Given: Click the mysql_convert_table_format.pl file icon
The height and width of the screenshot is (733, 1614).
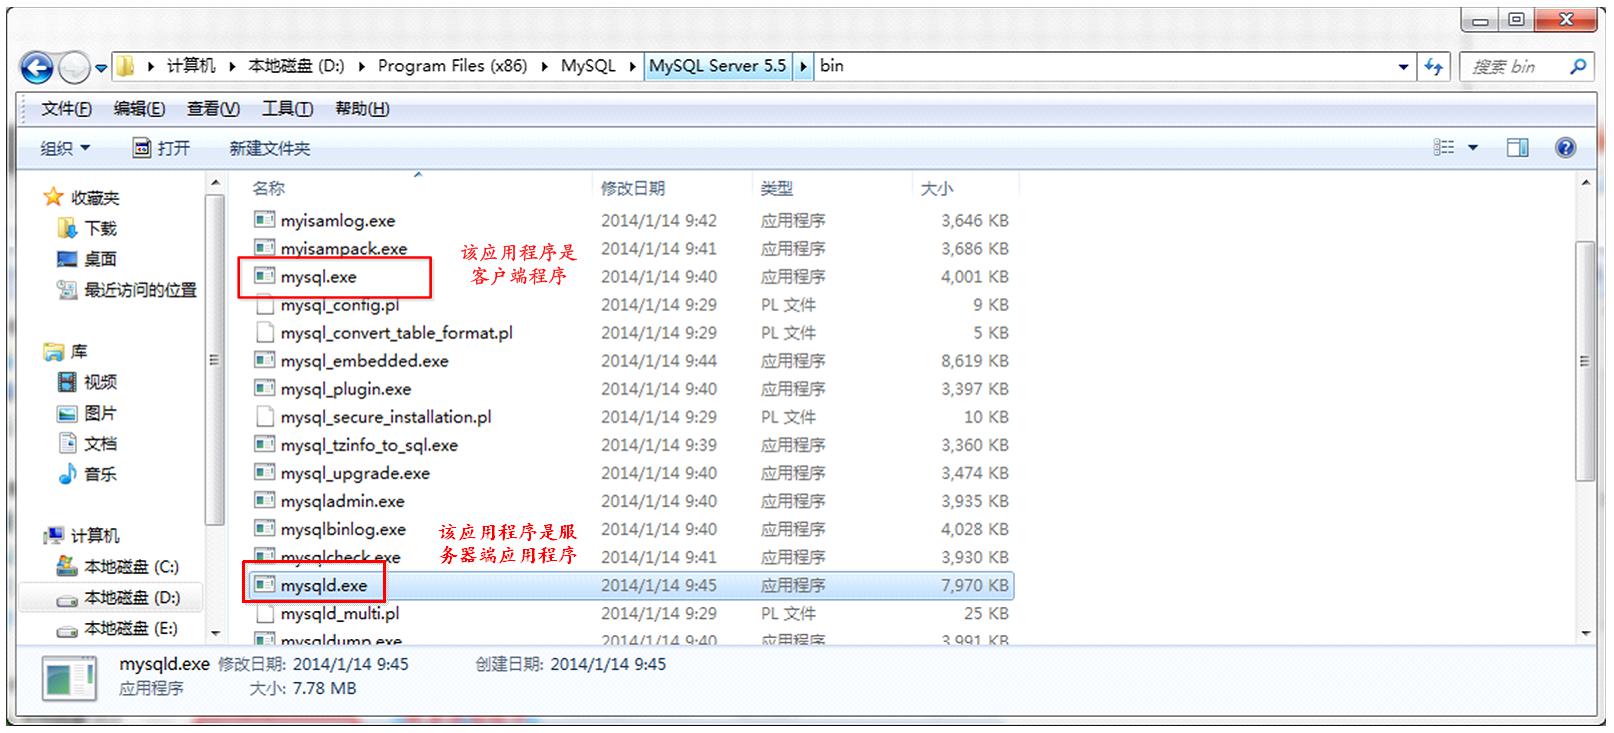Looking at the screenshot, I should tap(264, 332).
